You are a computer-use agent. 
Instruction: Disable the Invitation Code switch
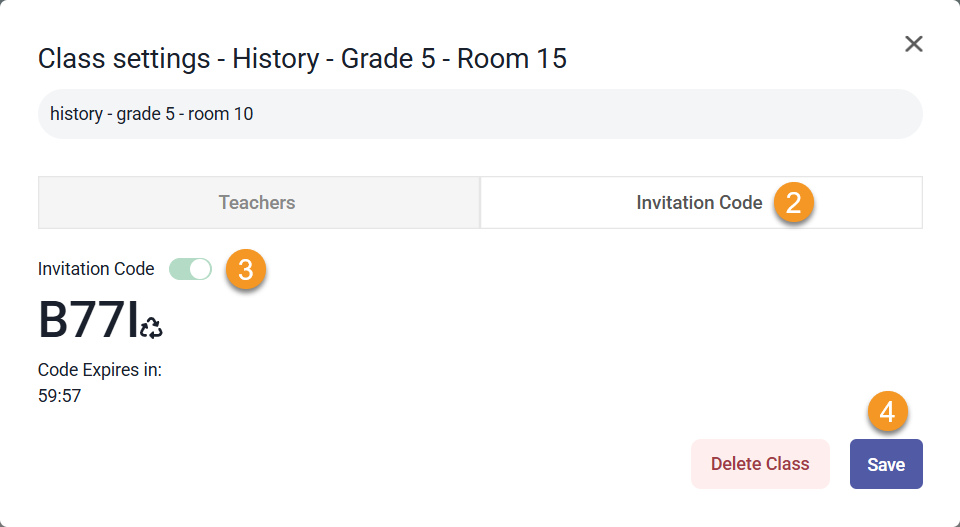point(190,269)
